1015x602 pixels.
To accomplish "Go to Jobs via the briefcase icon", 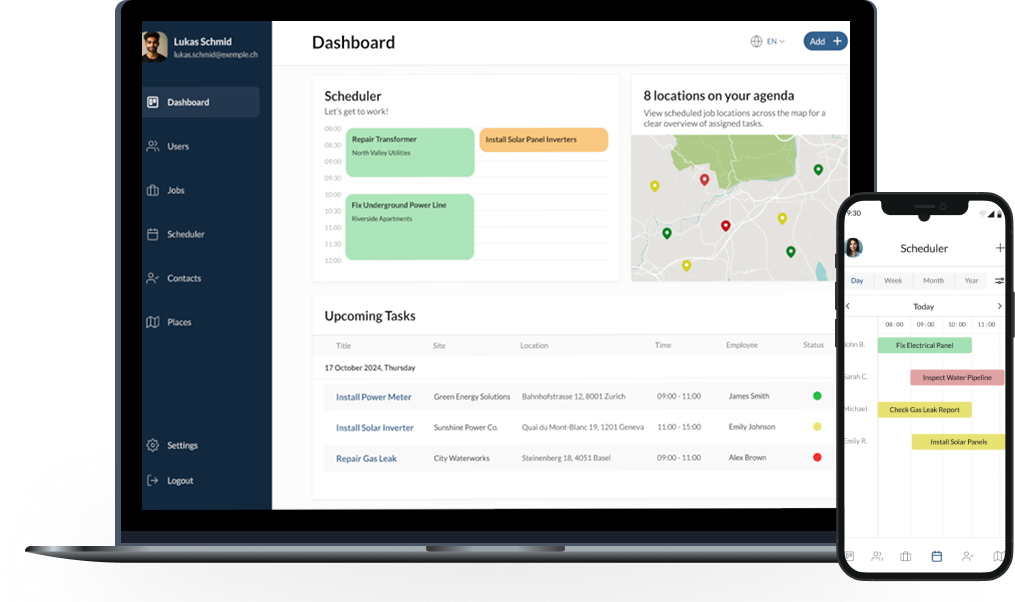I will [x=153, y=190].
